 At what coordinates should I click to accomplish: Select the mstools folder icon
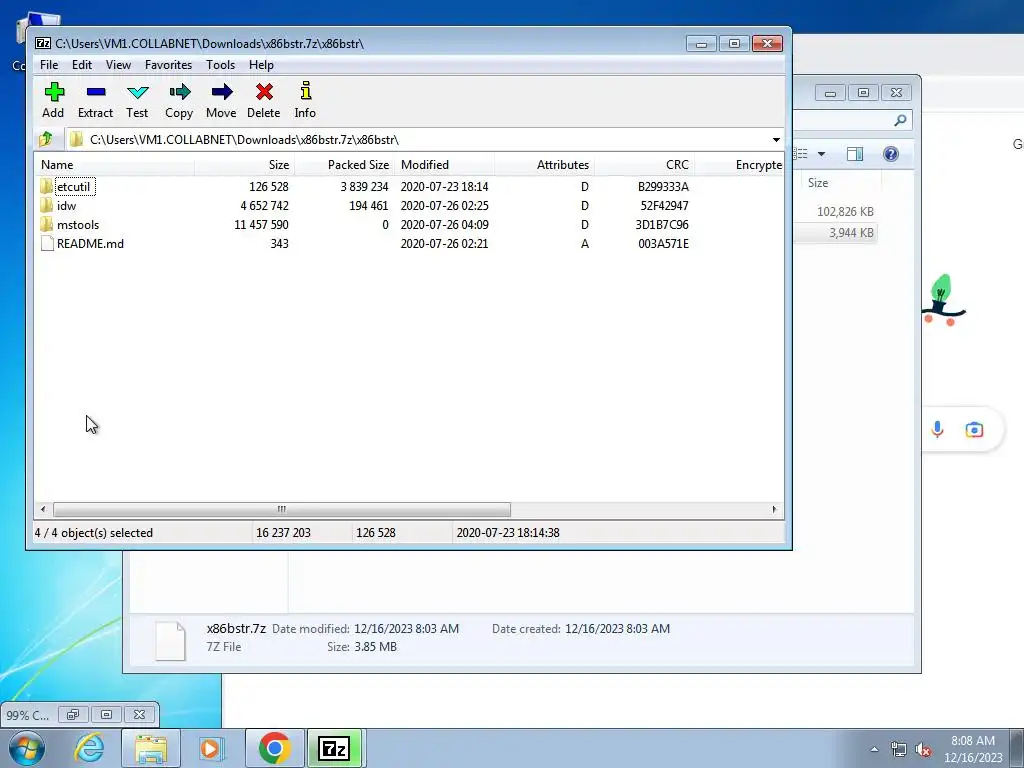coord(46,225)
